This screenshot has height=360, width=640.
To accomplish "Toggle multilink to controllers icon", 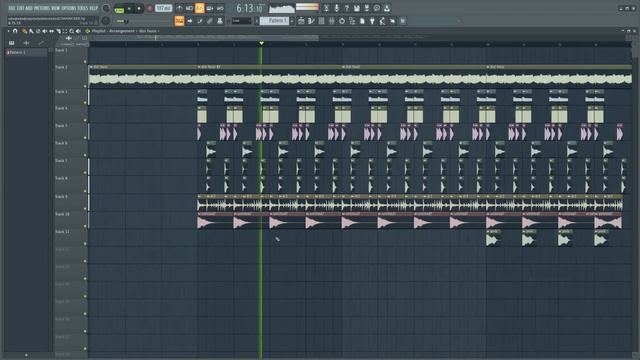I will coord(220,21).
